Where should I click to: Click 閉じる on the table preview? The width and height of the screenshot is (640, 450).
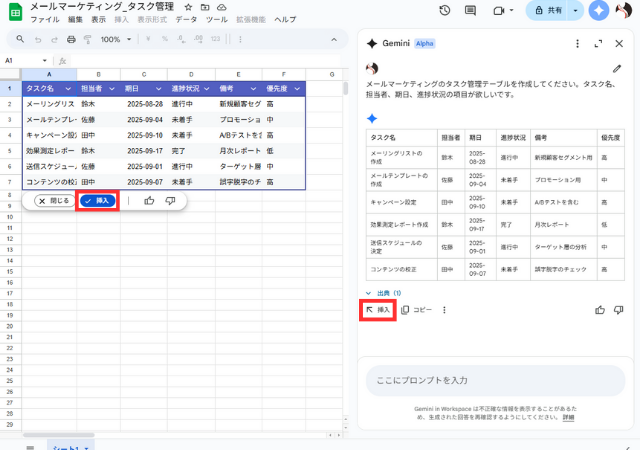[54, 200]
